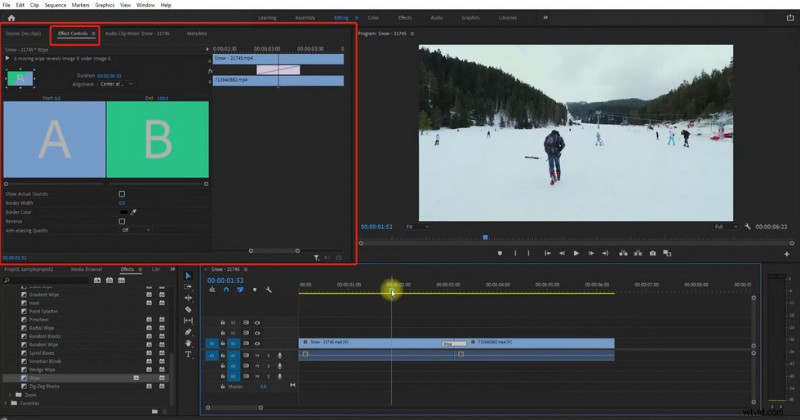This screenshot has width=800, height=420.
Task: Play the Program monitor video
Action: [x=576, y=253]
